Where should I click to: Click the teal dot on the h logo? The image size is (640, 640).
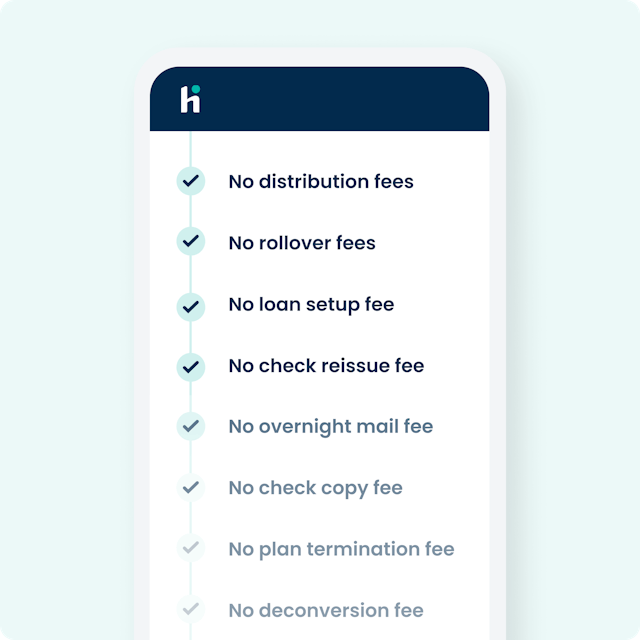coord(196,89)
